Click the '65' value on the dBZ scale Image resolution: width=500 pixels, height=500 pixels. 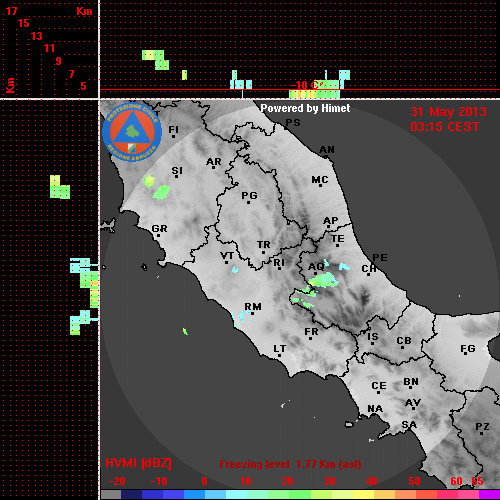tap(477, 481)
